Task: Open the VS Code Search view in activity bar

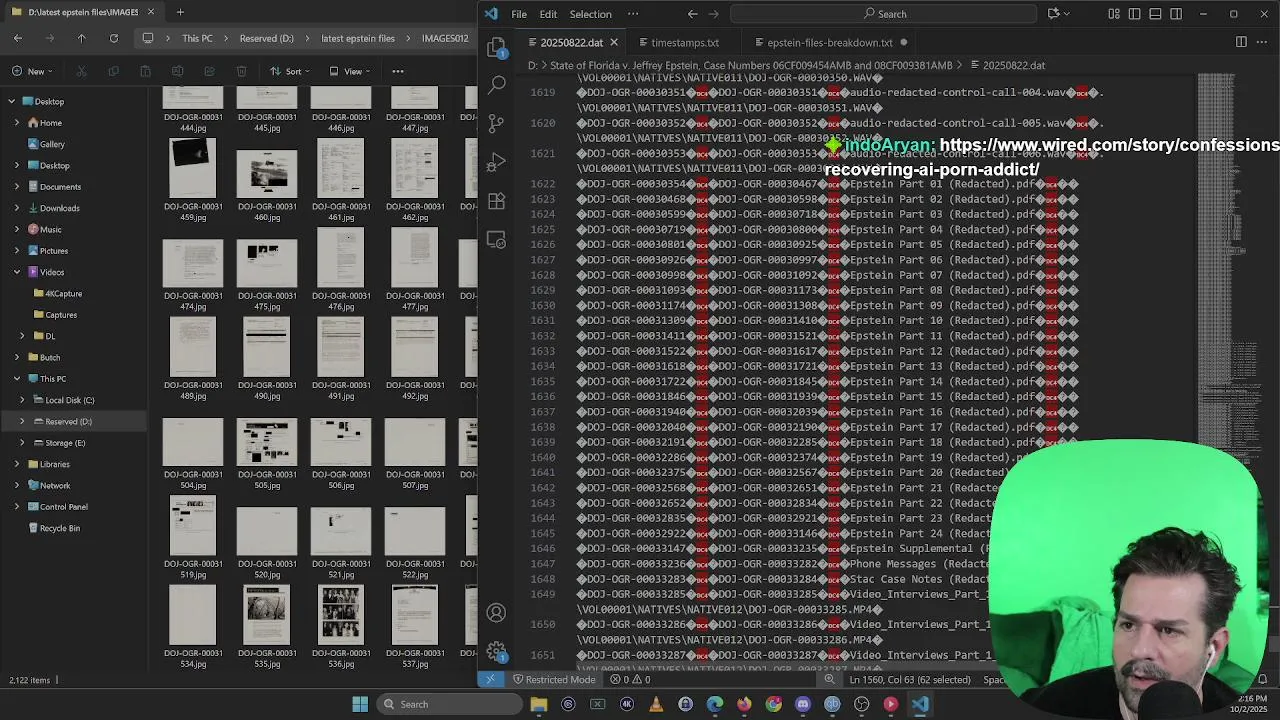Action: [497, 85]
